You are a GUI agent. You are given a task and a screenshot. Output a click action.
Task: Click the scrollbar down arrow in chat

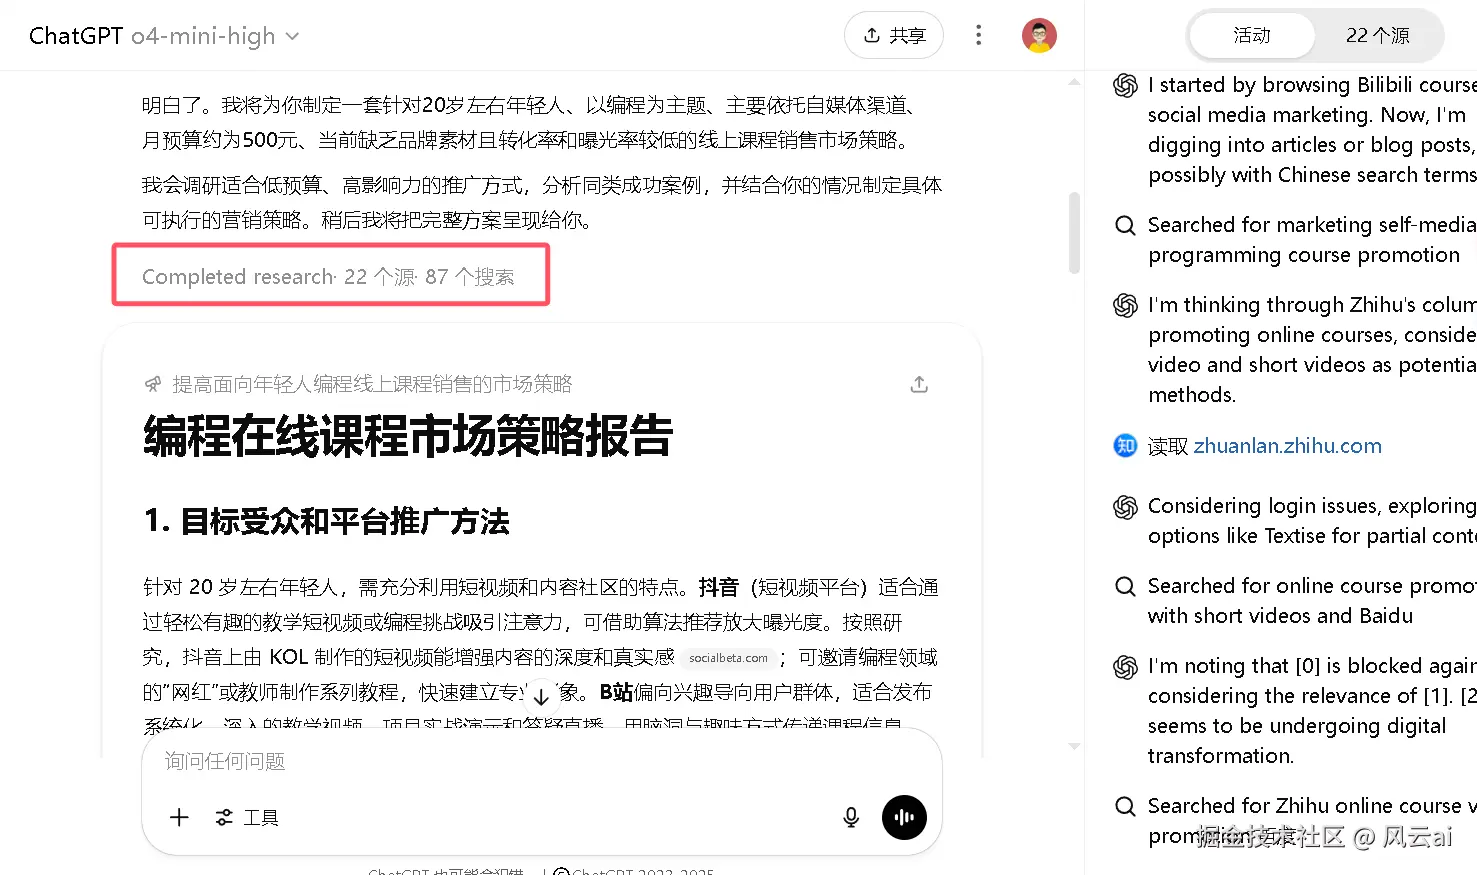1074,746
